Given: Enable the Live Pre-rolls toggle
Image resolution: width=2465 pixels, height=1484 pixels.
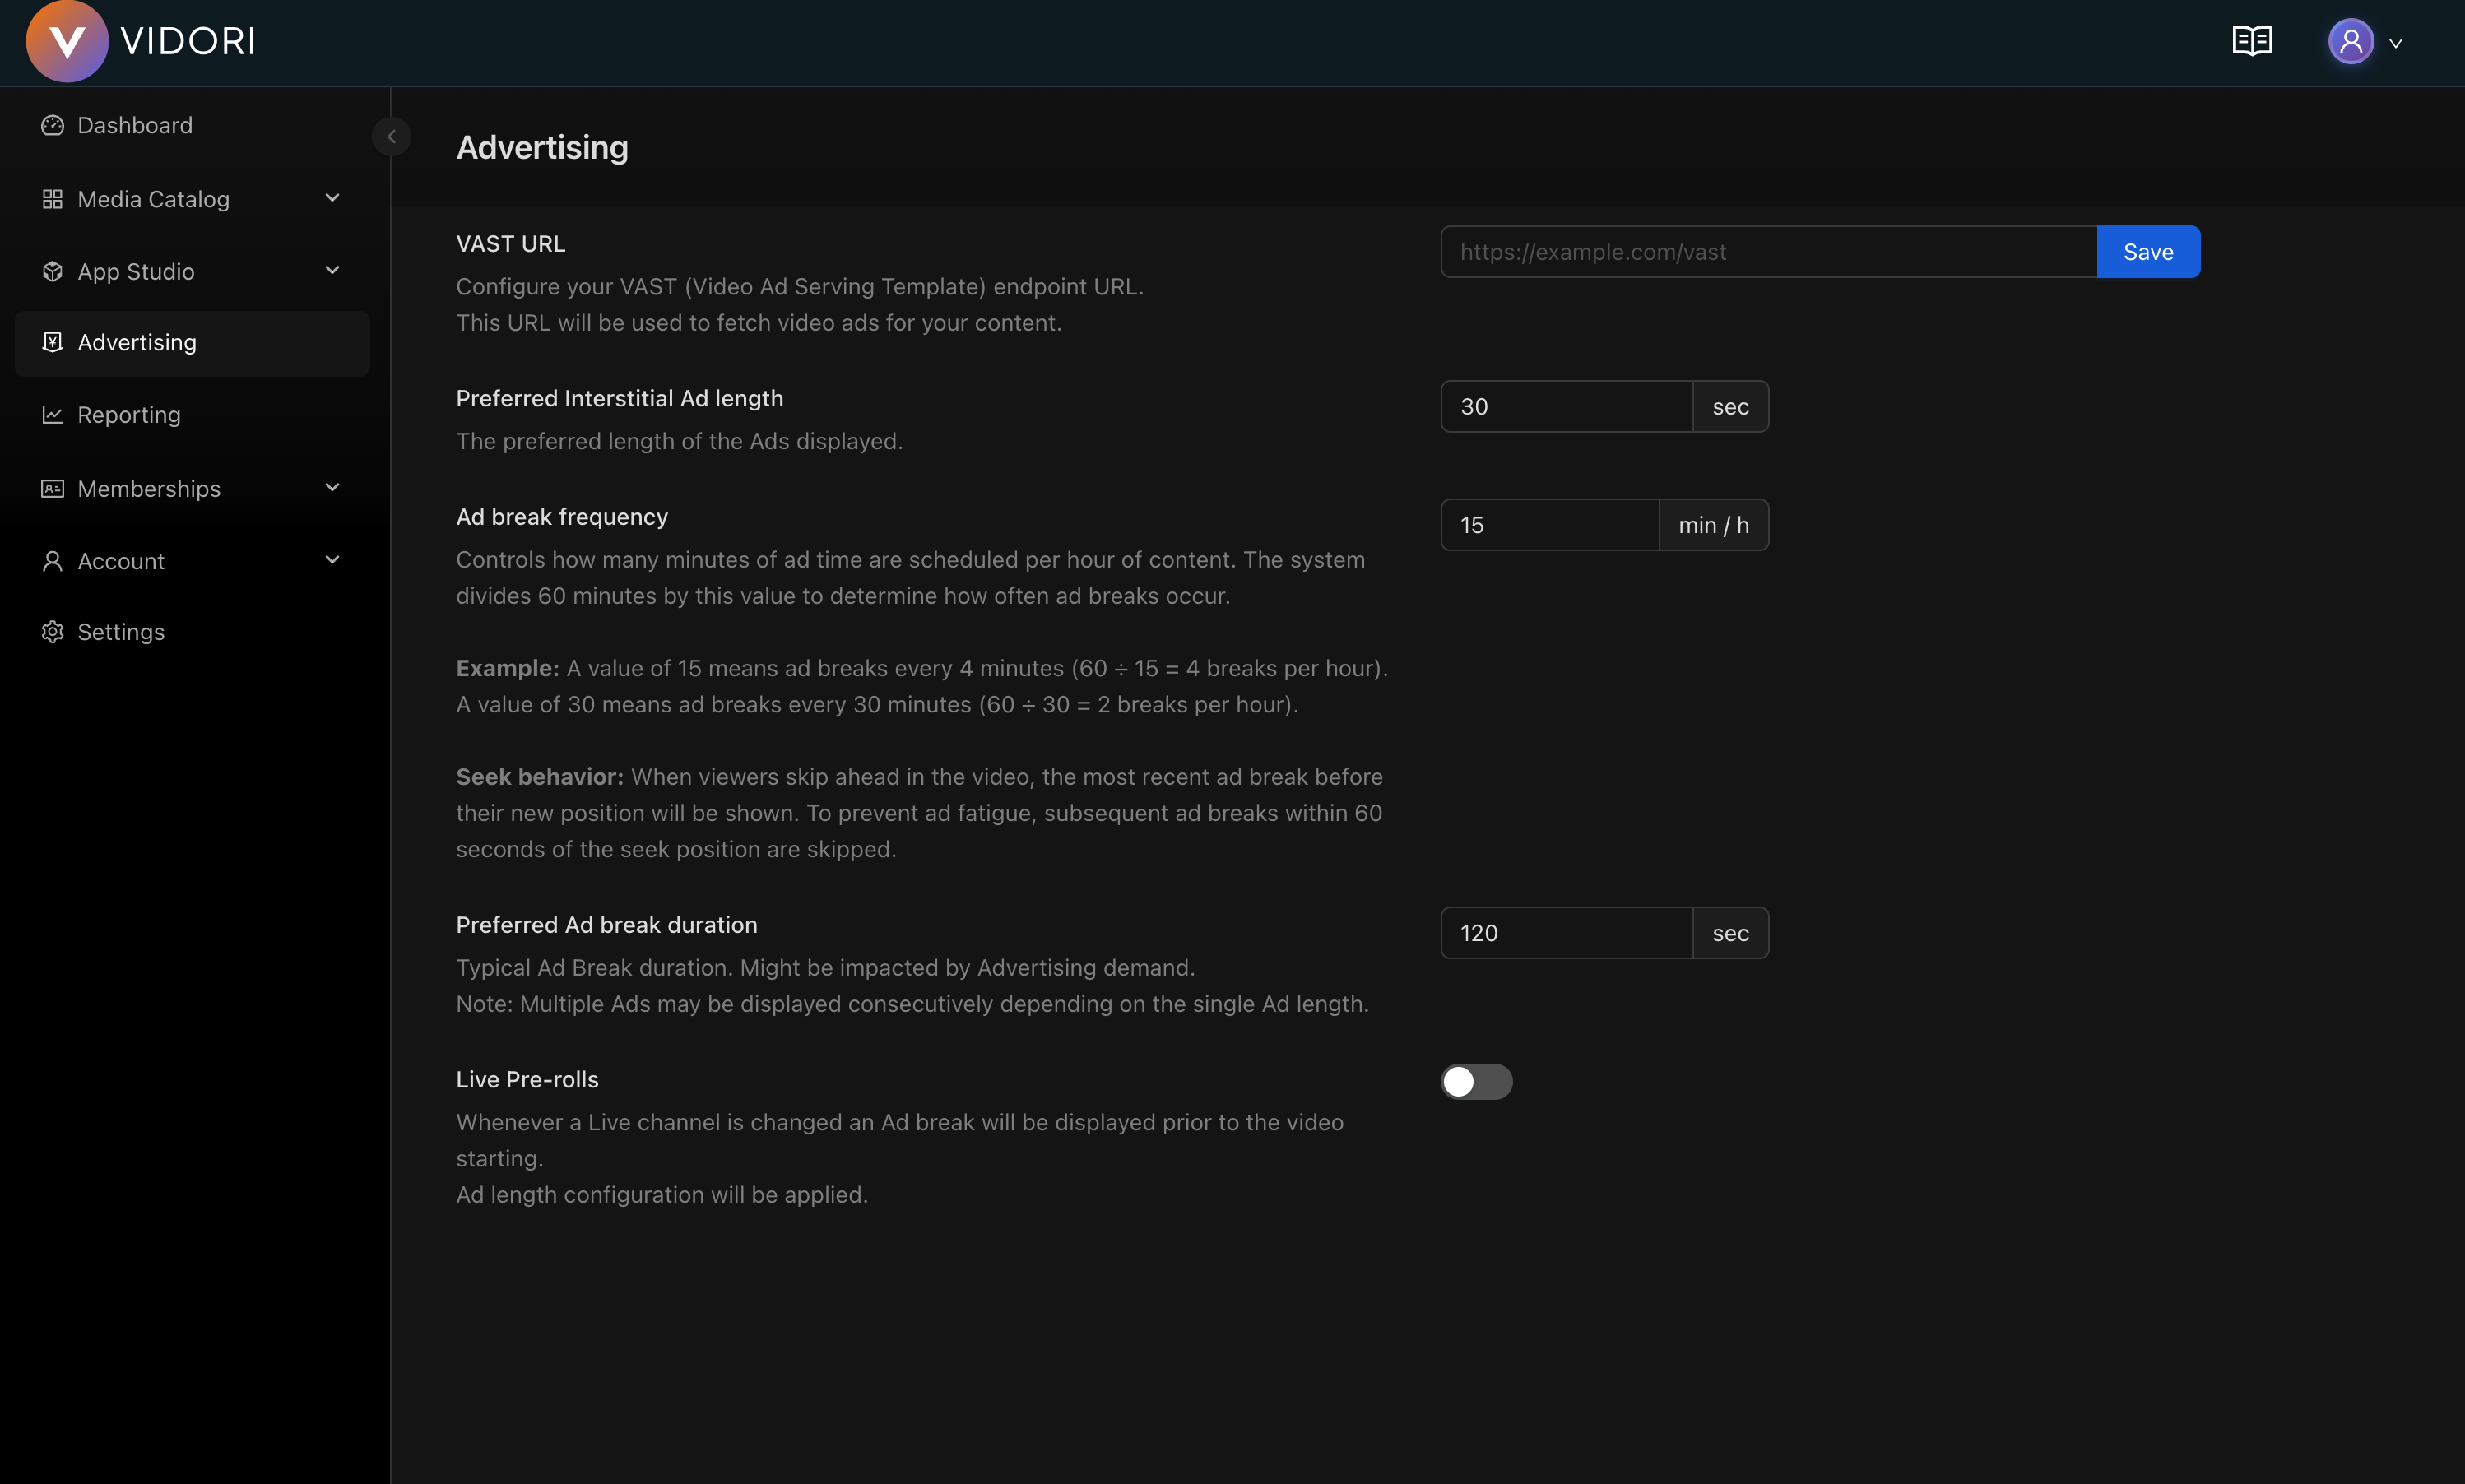Looking at the screenshot, I should (x=1476, y=1081).
